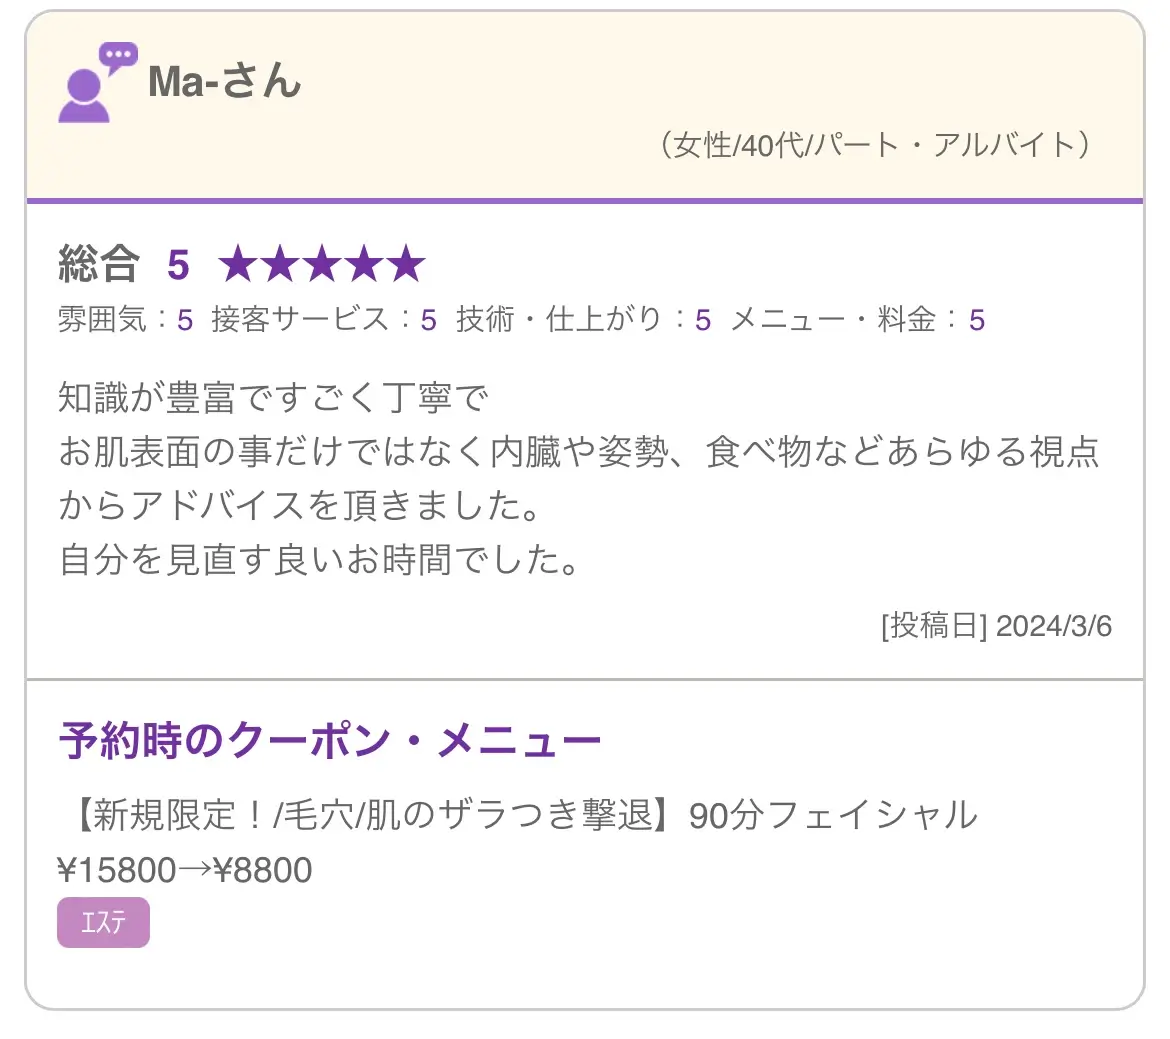The height and width of the screenshot is (1039, 1170).
Task: Click the 投稿日 2024/3/6 date
Action: [x=996, y=625]
